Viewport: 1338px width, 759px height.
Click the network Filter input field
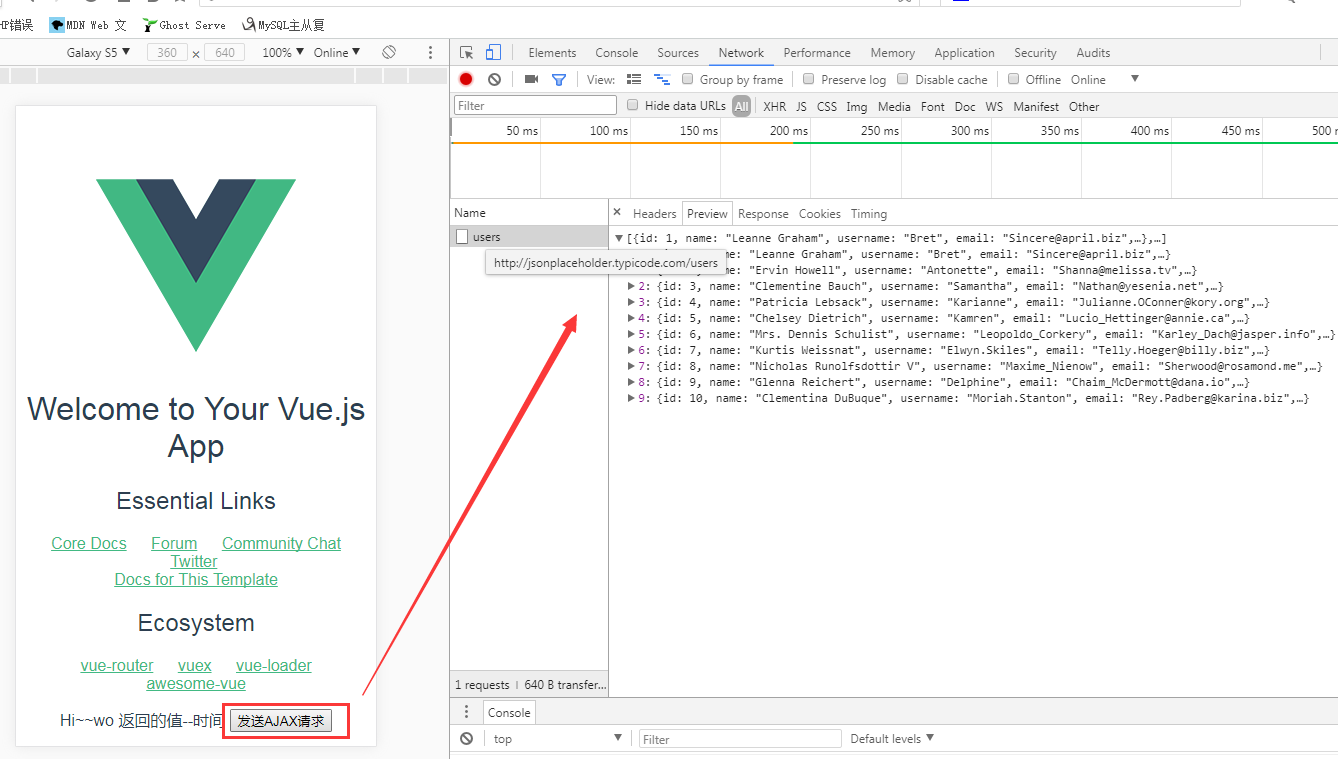[535, 105]
